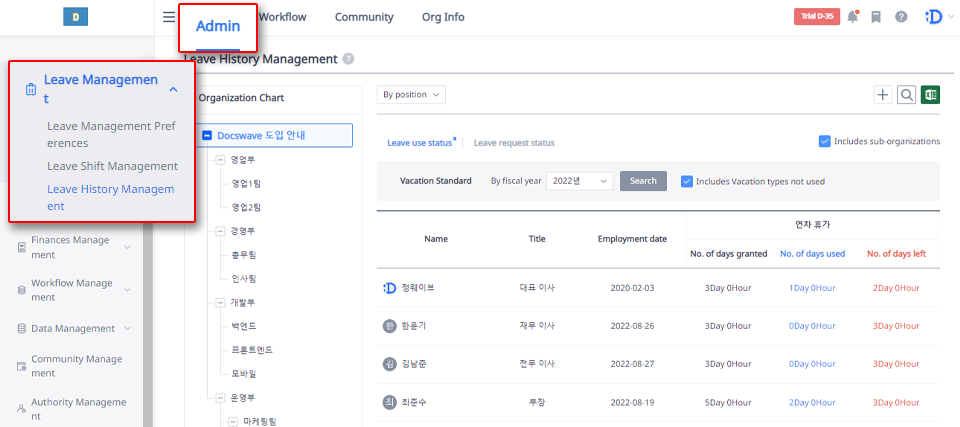The height and width of the screenshot is (427, 960).
Task: Open the profile menu arrow
Action: (950, 17)
